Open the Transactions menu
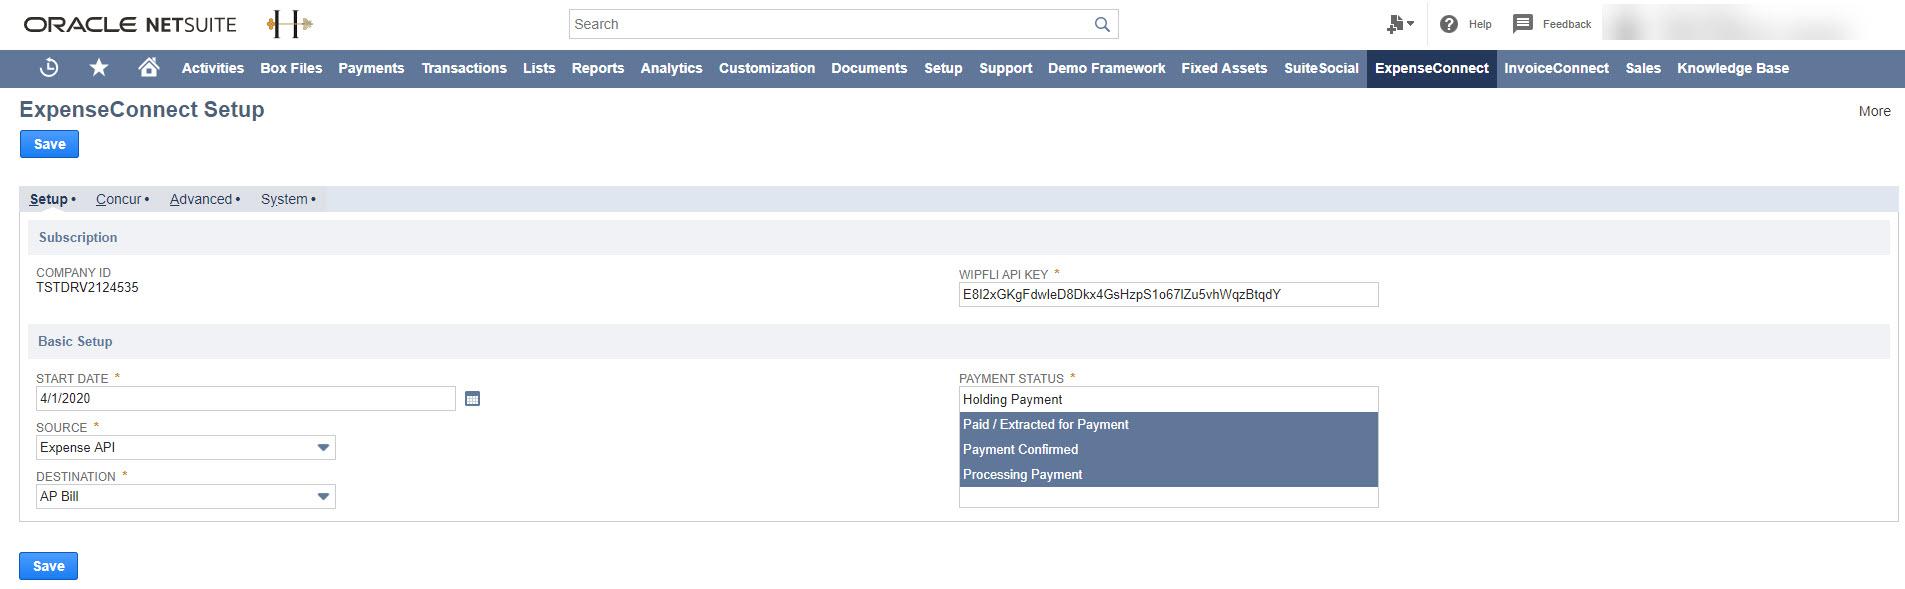This screenshot has width=1905, height=589. [x=464, y=68]
